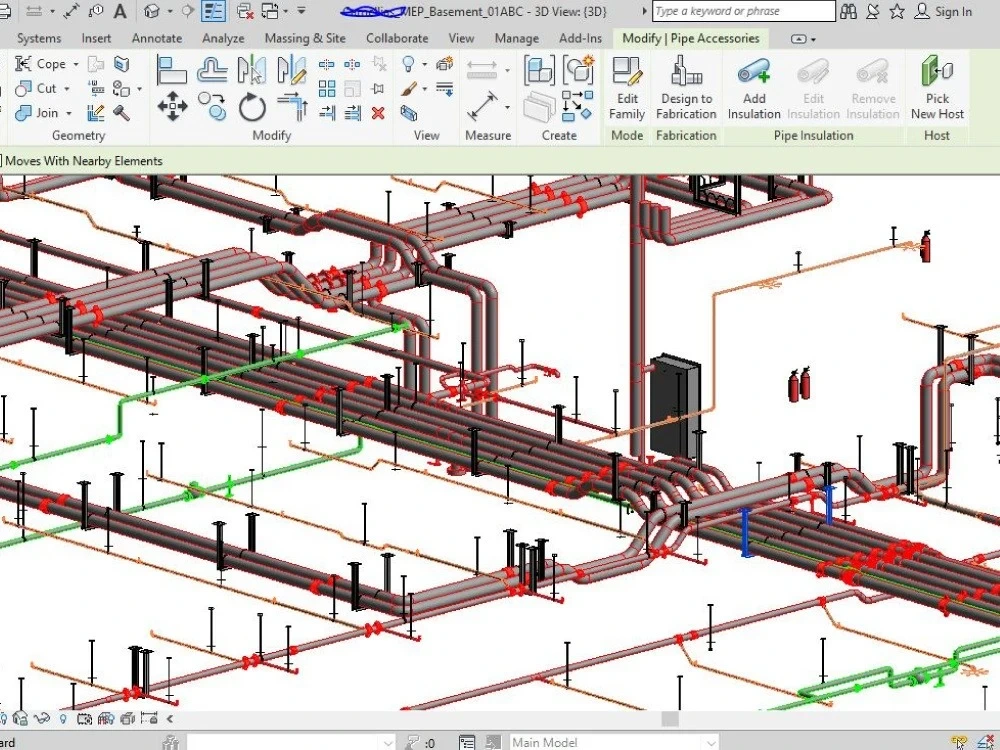Select the Copy tool
The height and width of the screenshot is (750, 1000).
click(212, 106)
